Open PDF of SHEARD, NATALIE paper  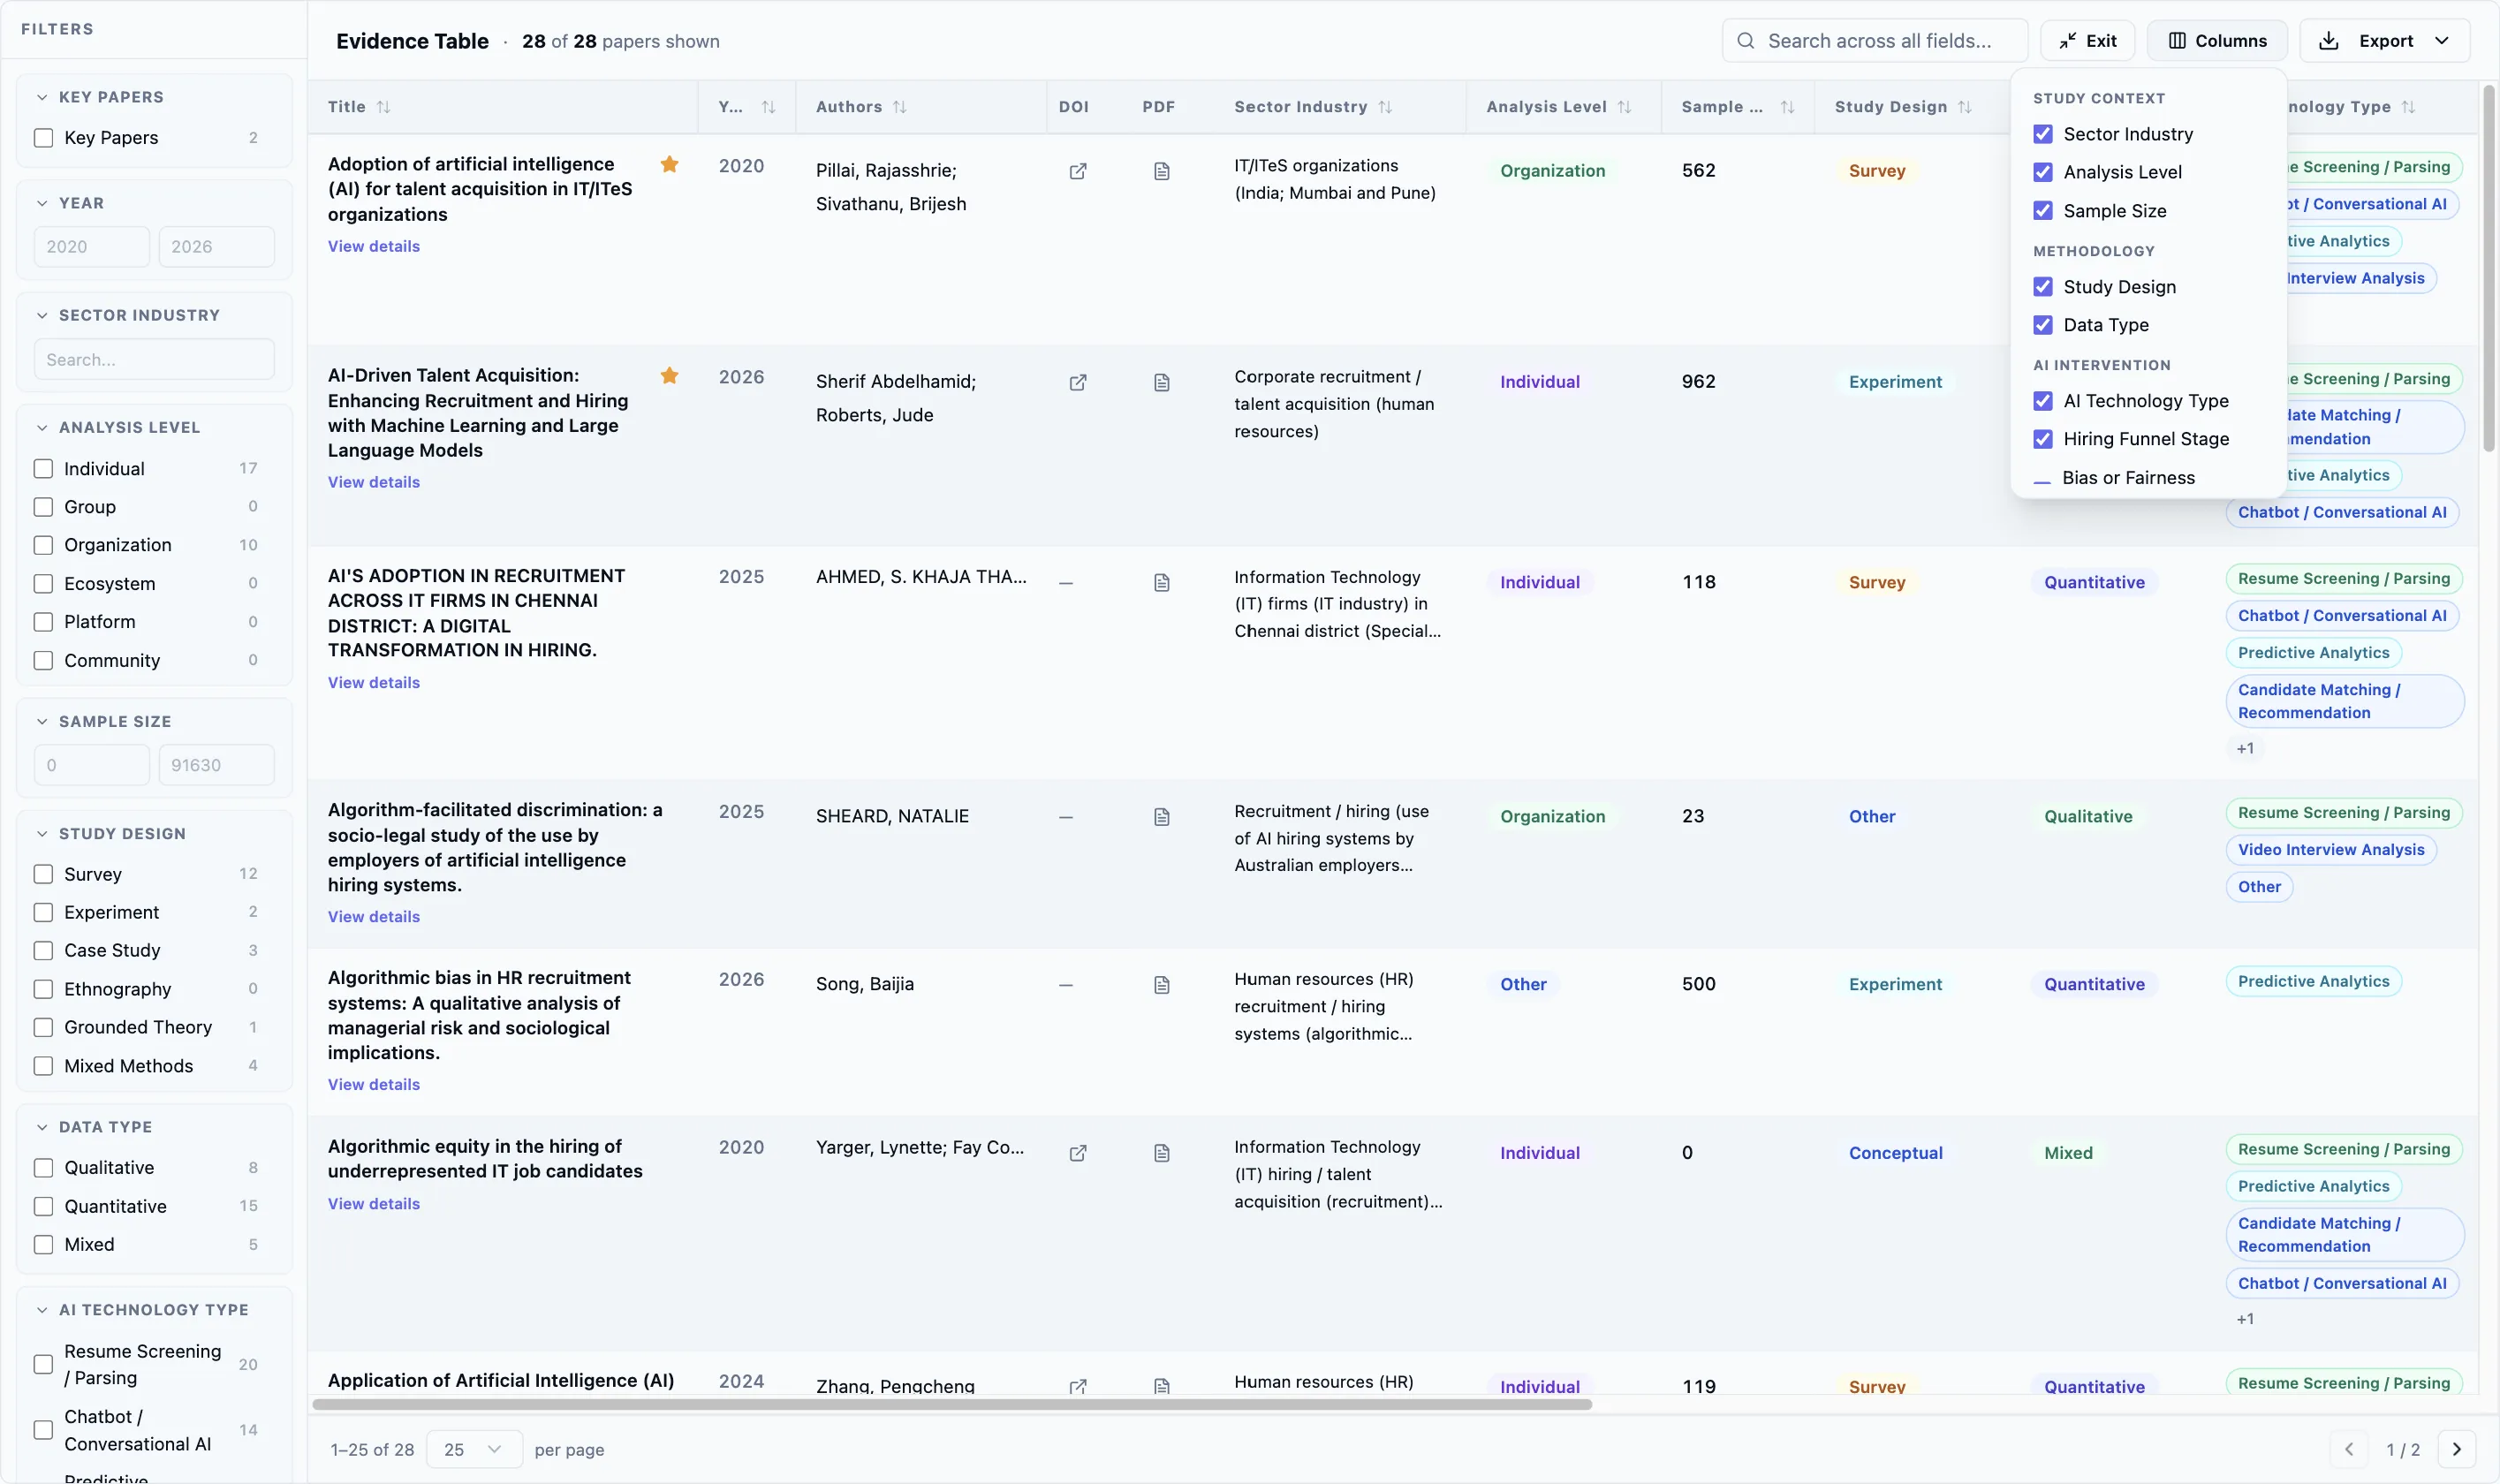1161,817
